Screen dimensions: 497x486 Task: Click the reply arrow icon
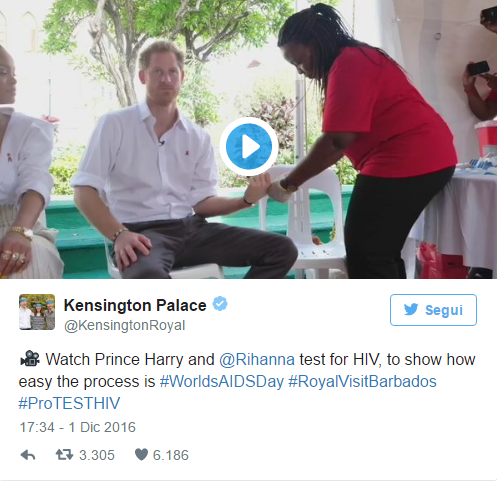tap(28, 455)
